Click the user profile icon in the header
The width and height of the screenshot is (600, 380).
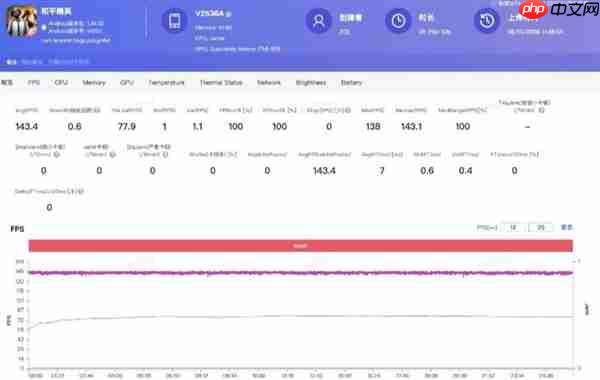click(318, 21)
